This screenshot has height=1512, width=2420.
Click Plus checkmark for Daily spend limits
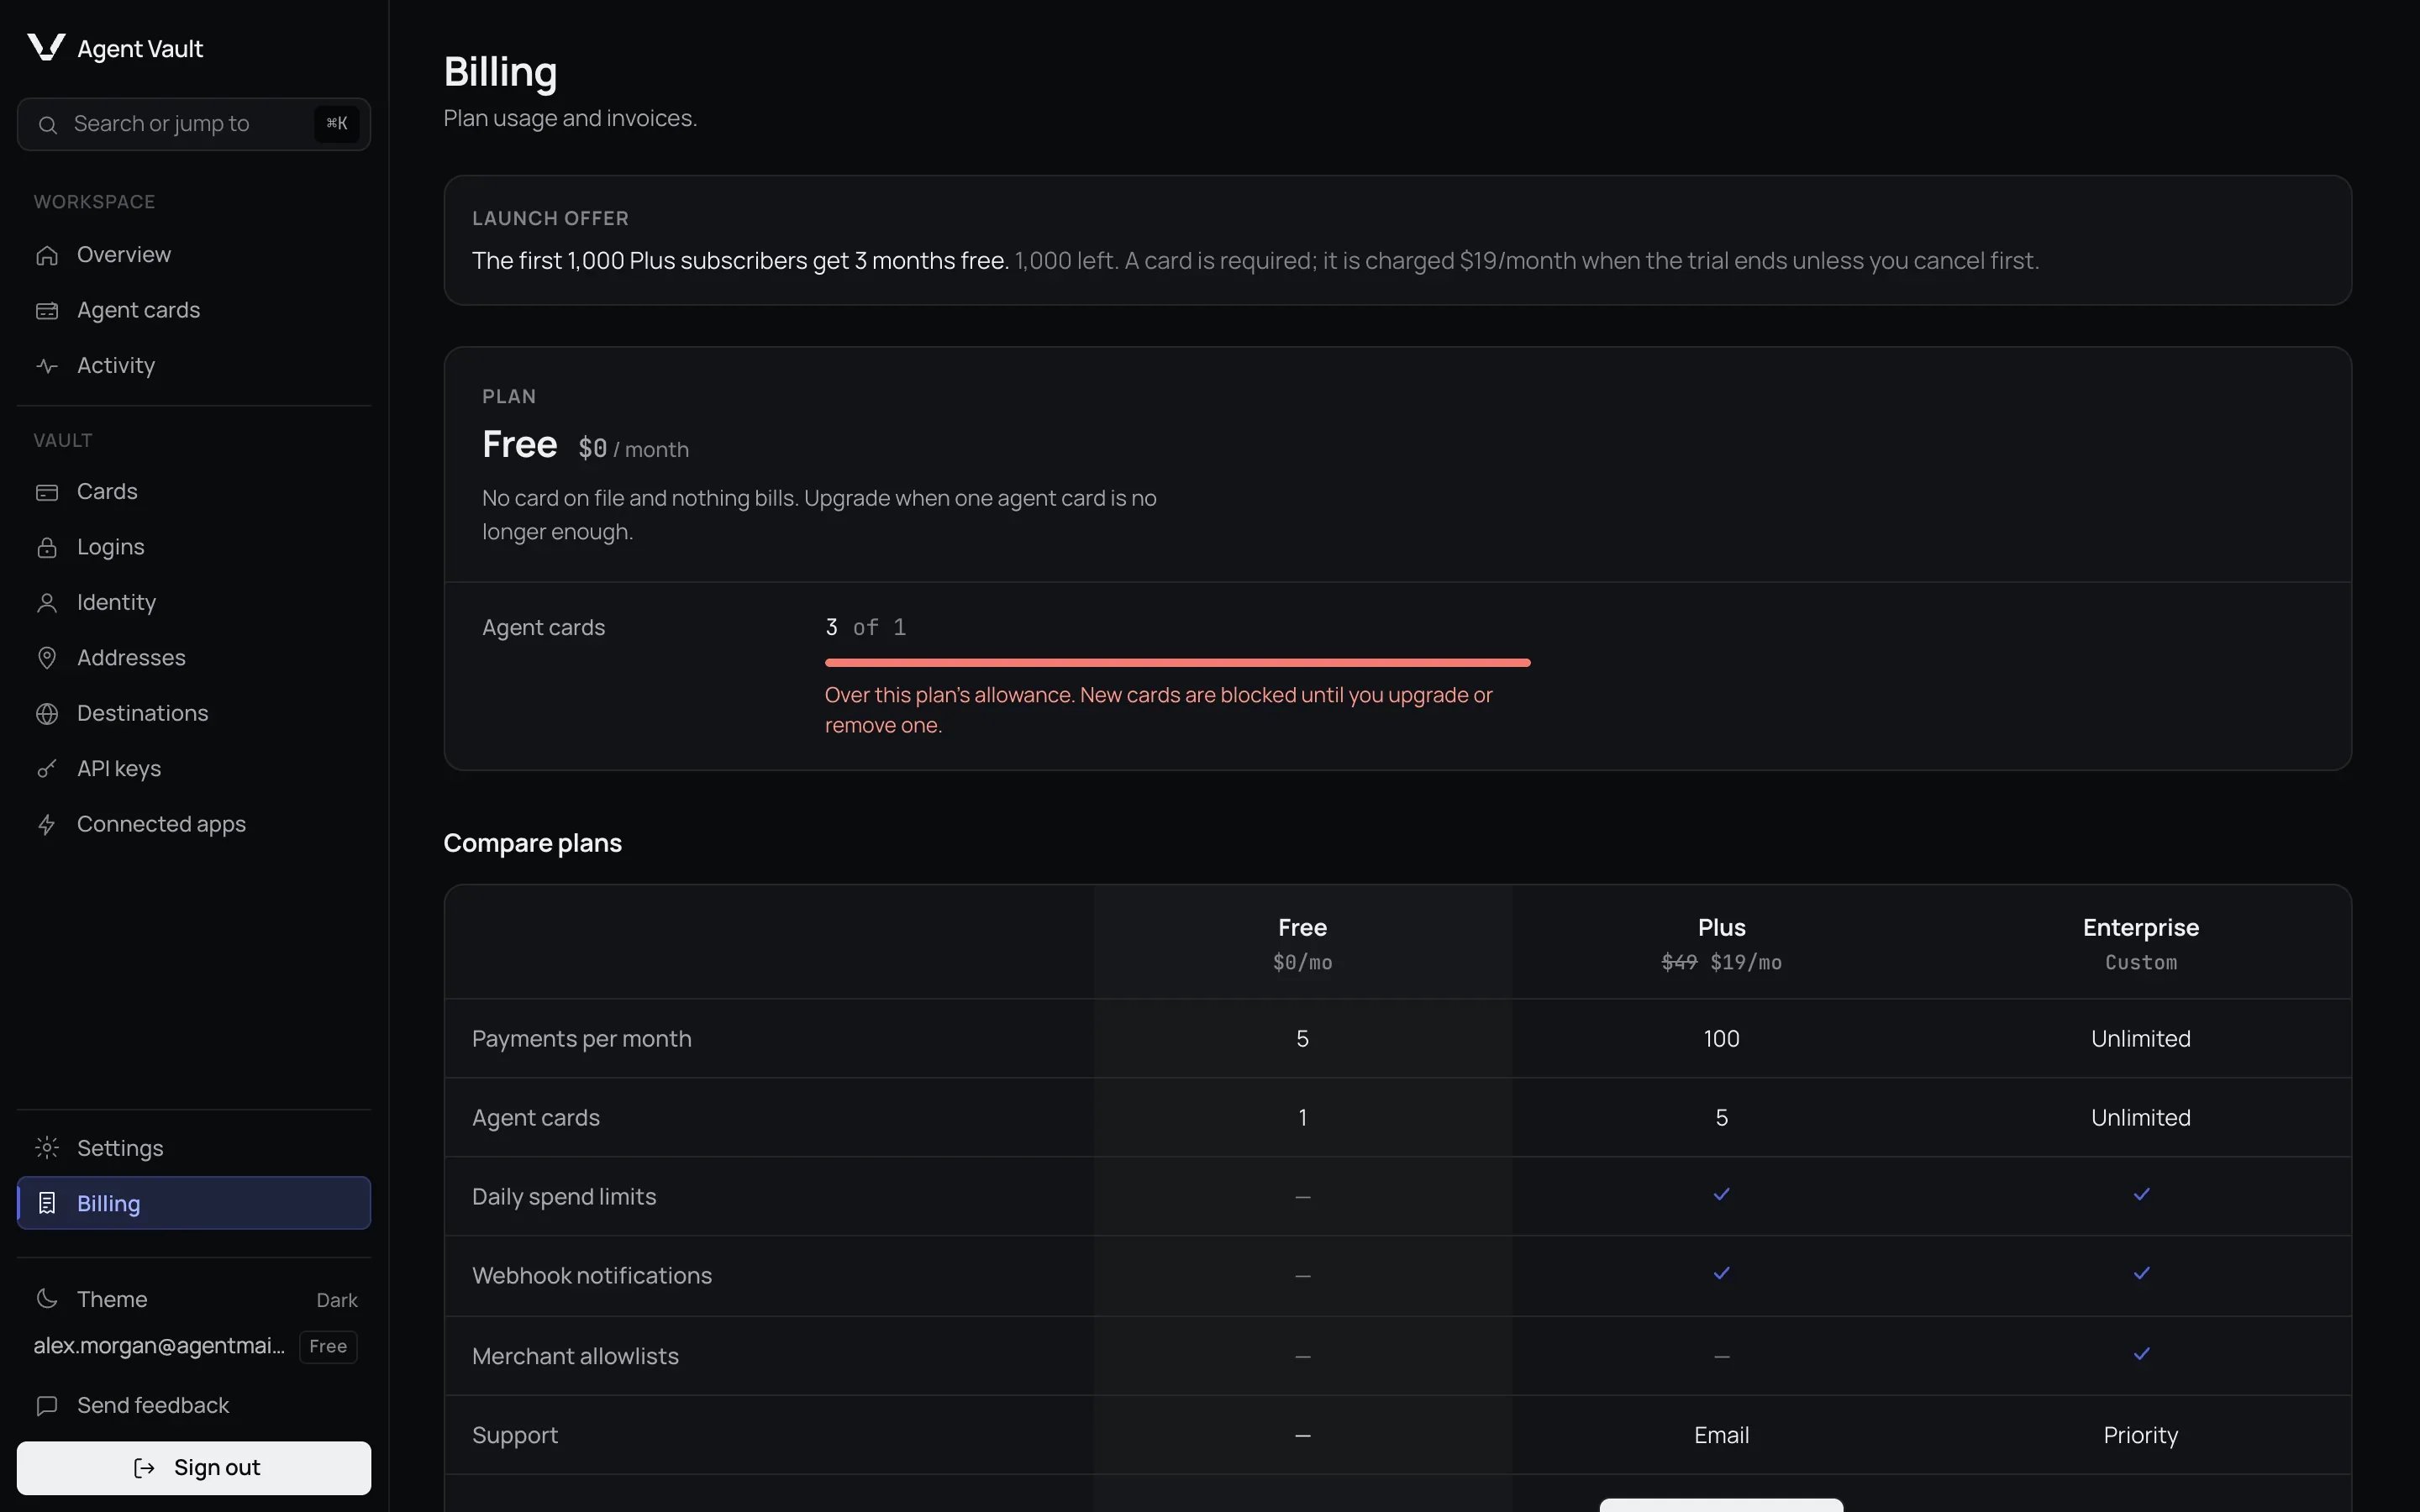point(1721,1195)
